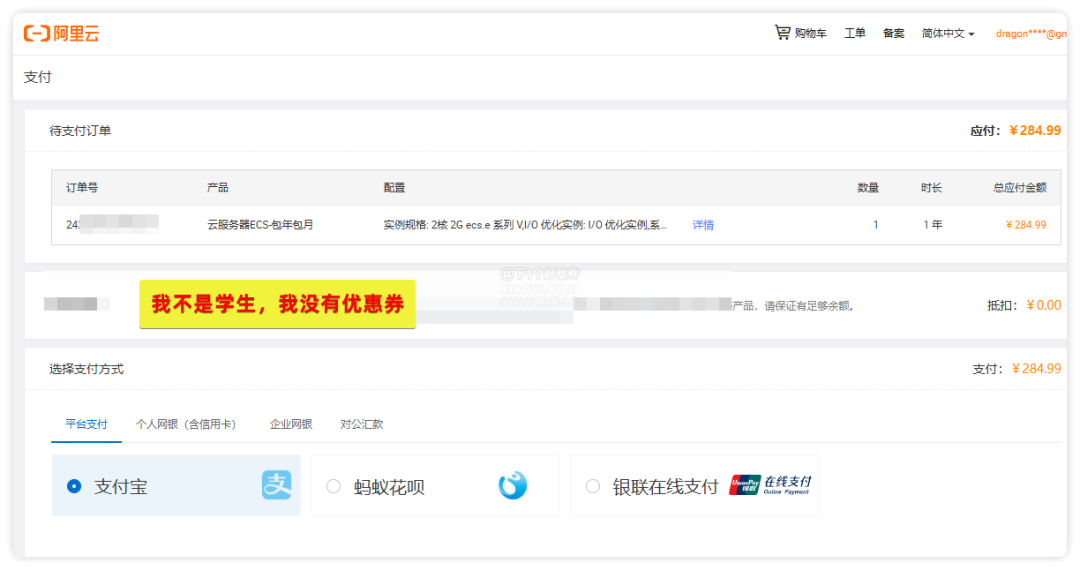1080x570 pixels.
Task: Click the order number cell starting 24
Action: pos(112,224)
